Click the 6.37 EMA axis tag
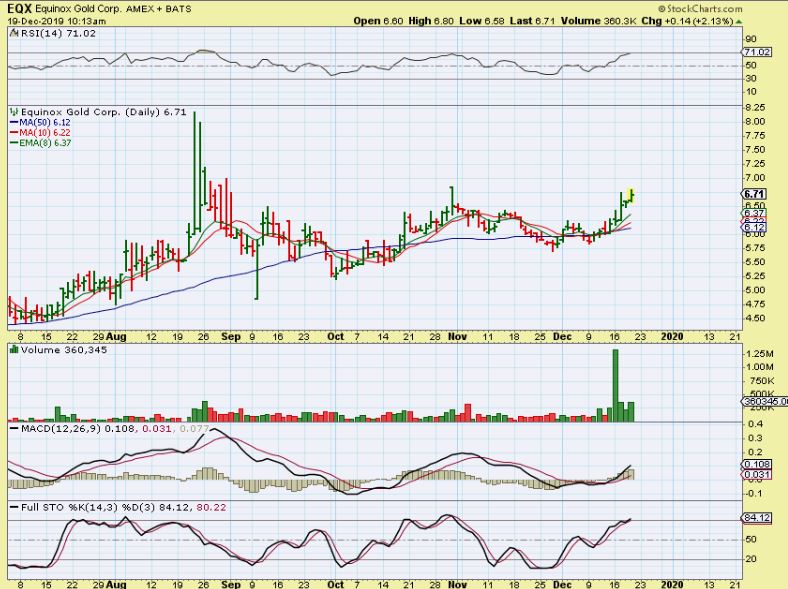Viewport: 788px width, 589px height. (753, 213)
